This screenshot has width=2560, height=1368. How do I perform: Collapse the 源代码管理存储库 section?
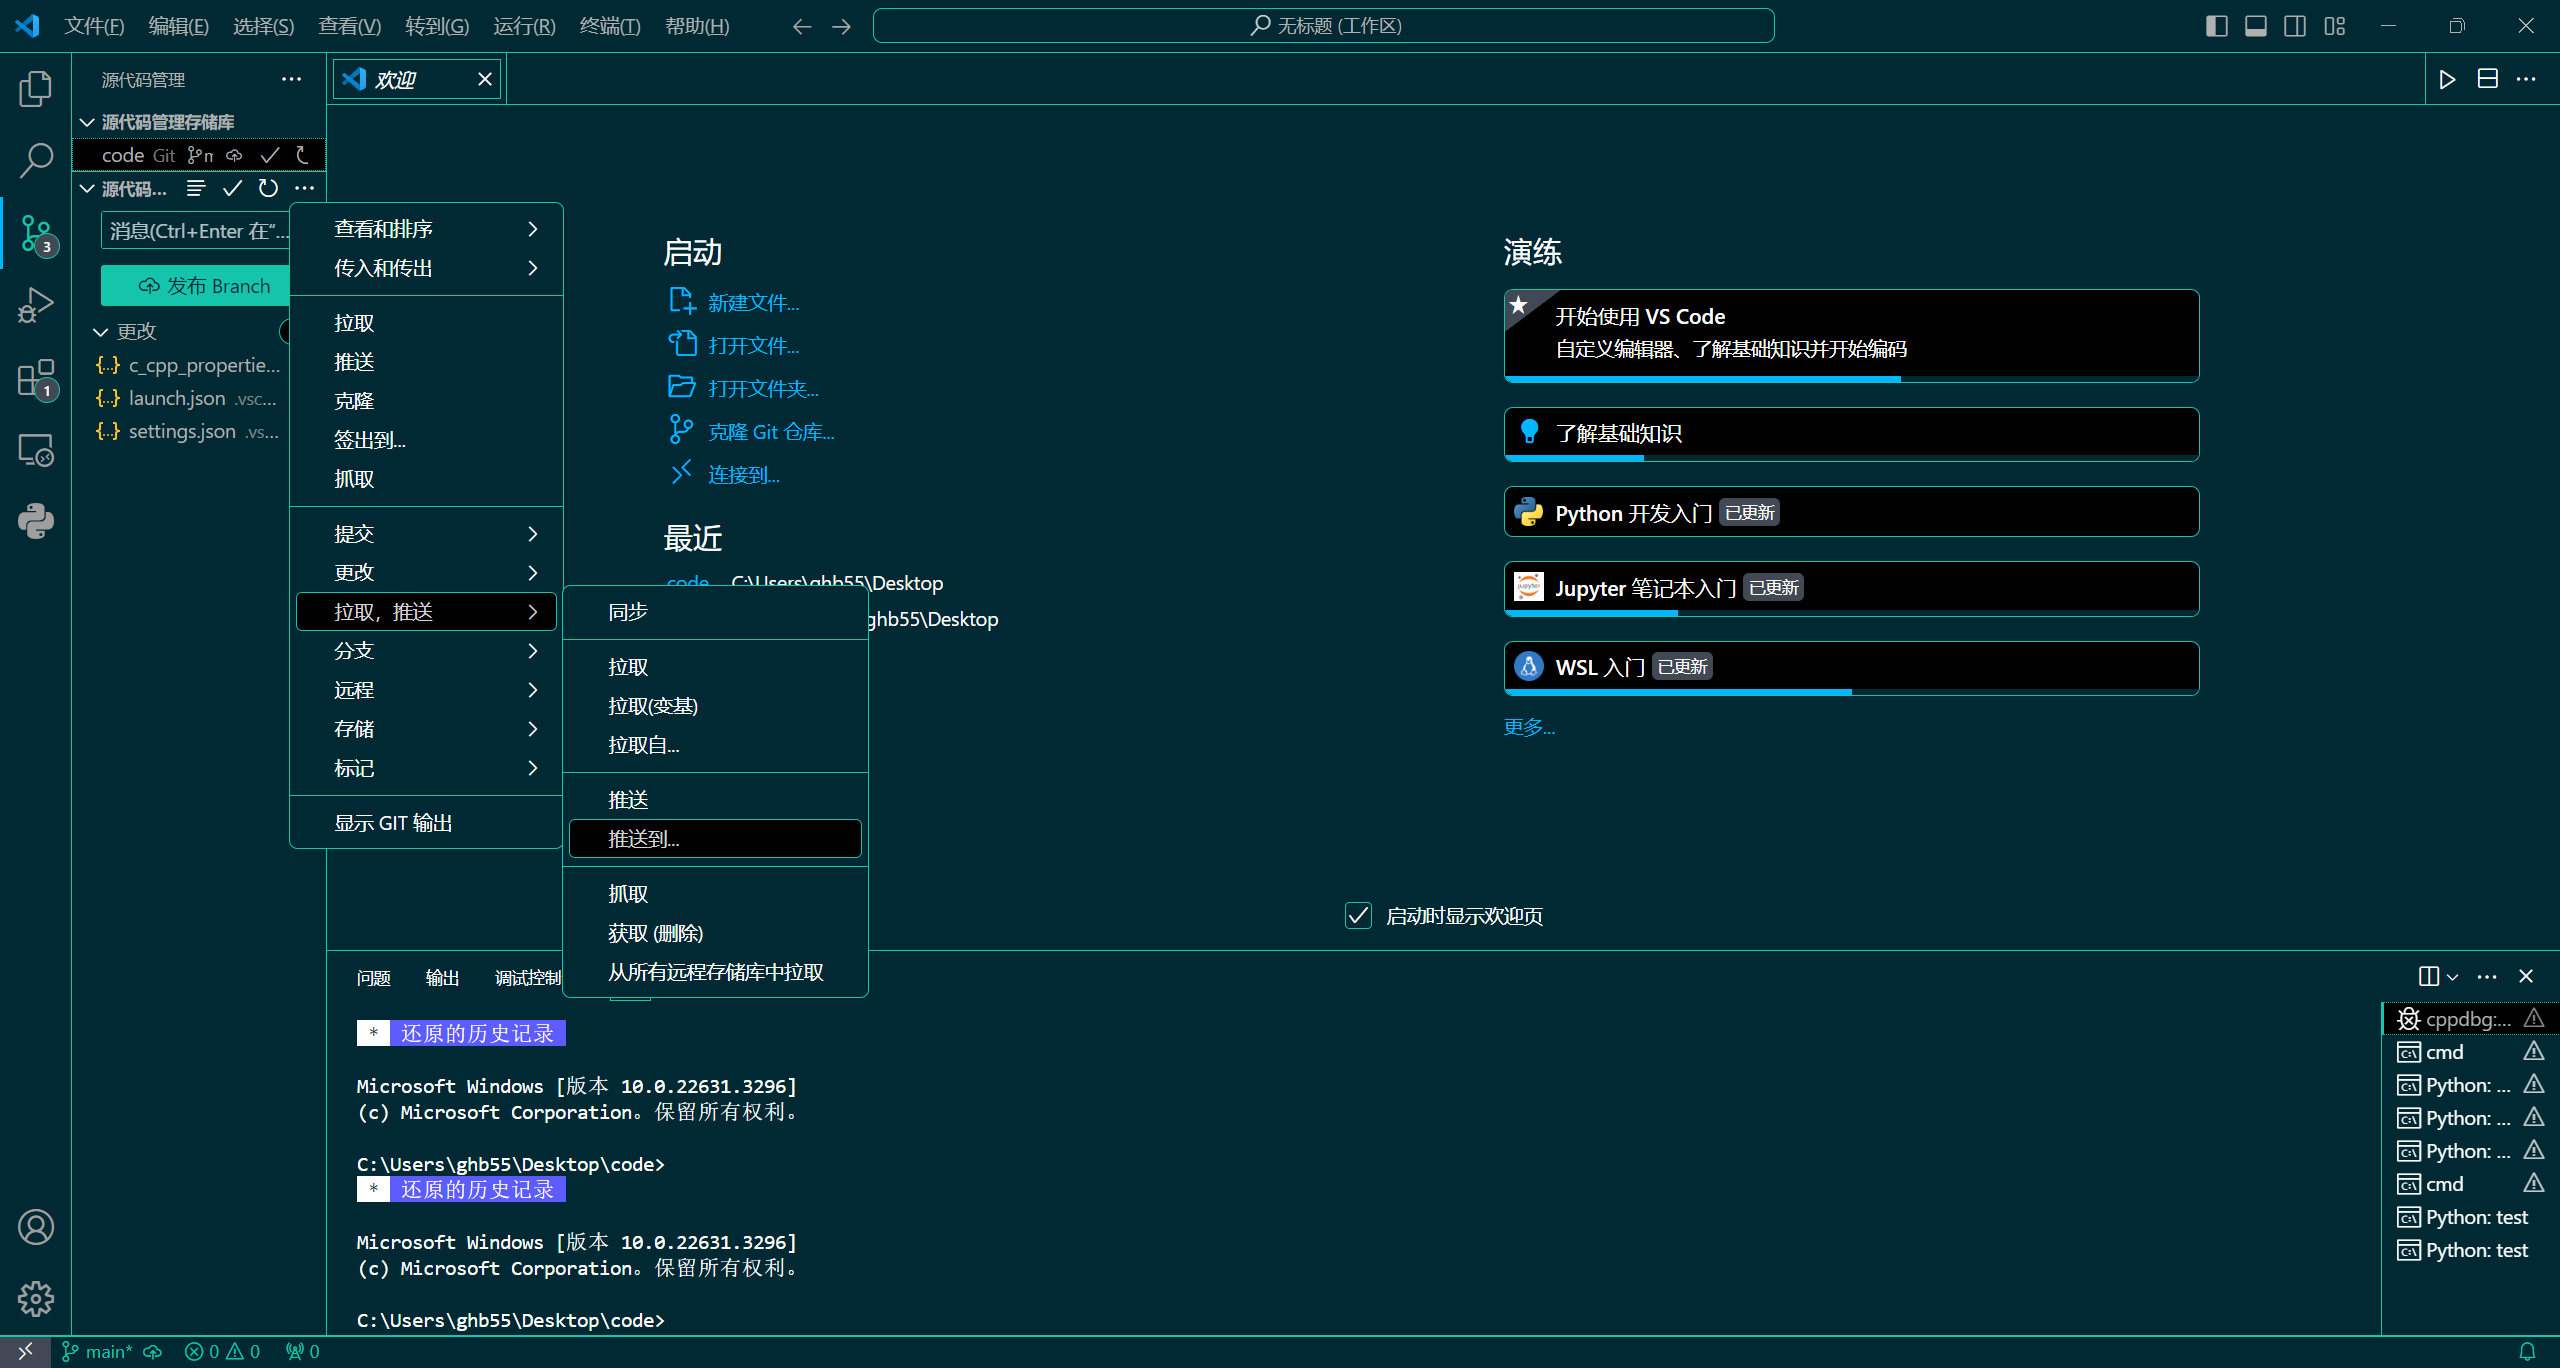(x=88, y=122)
